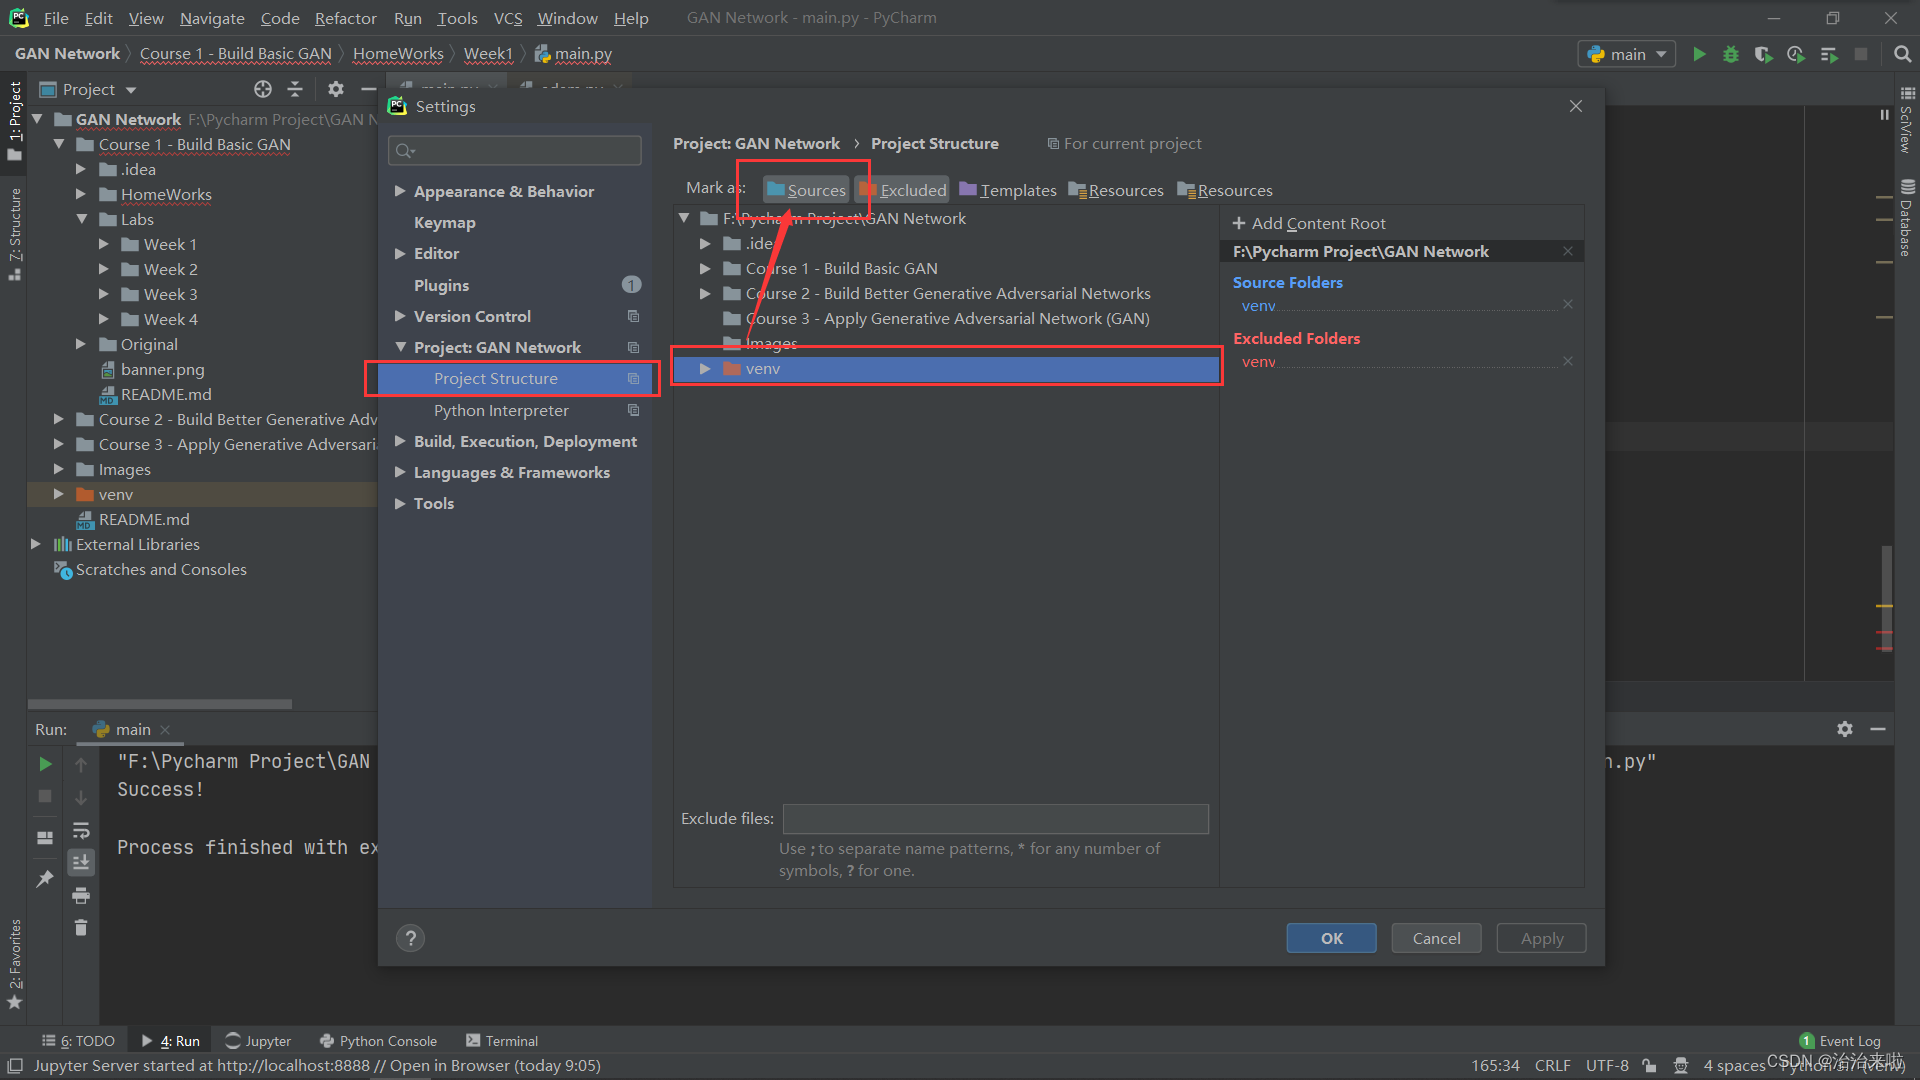Click the Apply button

1540,938
